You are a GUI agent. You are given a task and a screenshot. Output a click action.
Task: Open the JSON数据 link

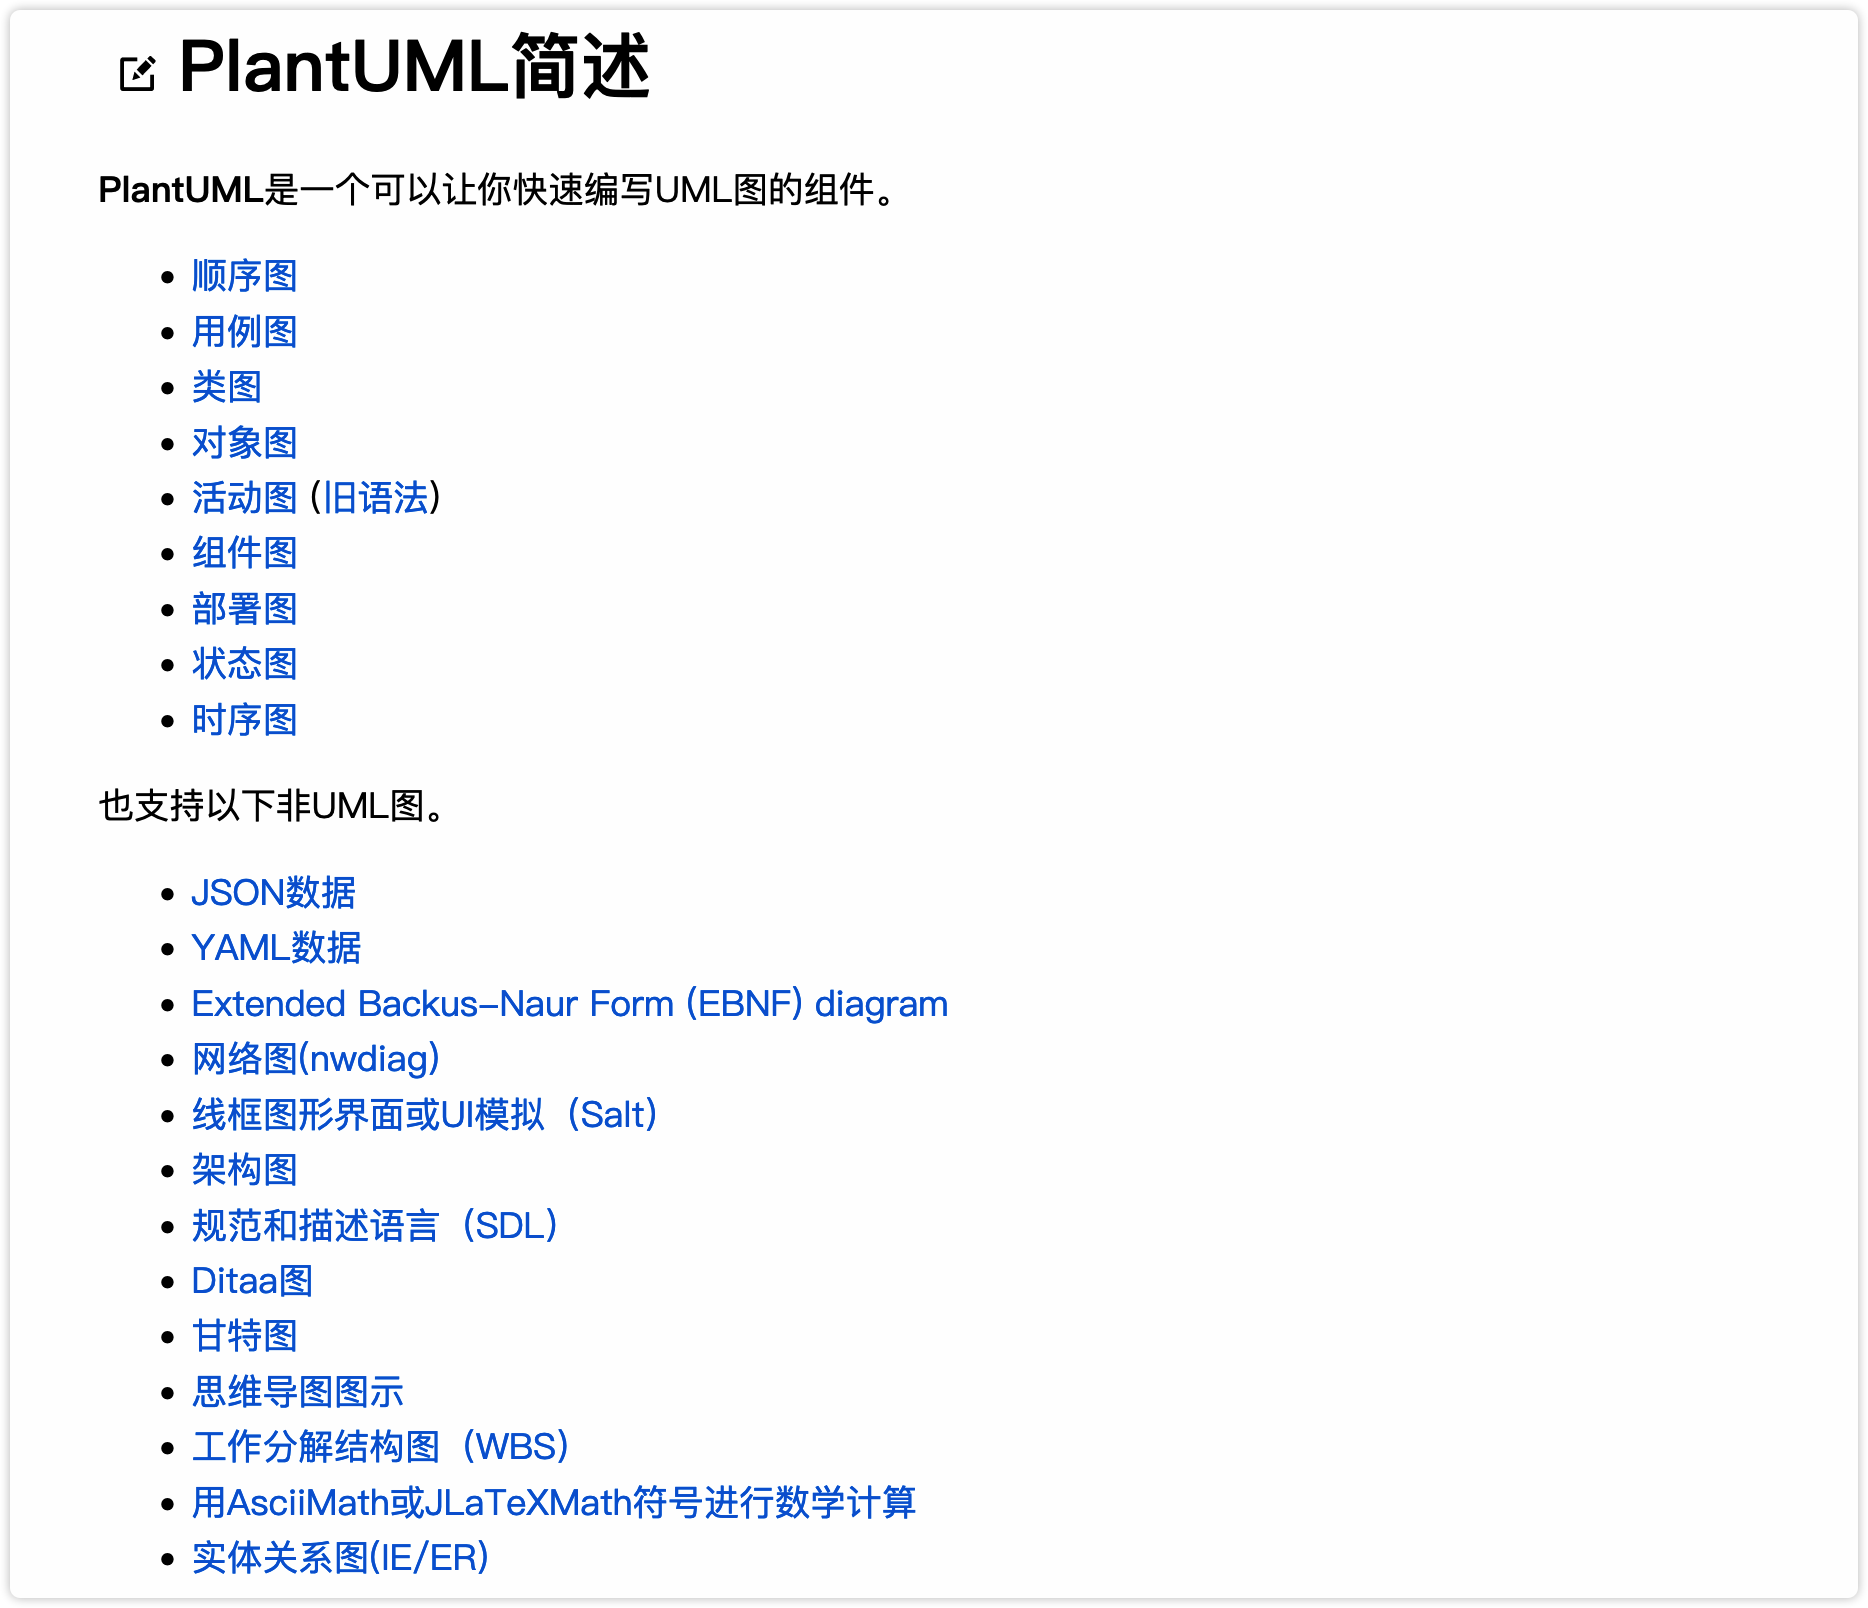[x=274, y=893]
